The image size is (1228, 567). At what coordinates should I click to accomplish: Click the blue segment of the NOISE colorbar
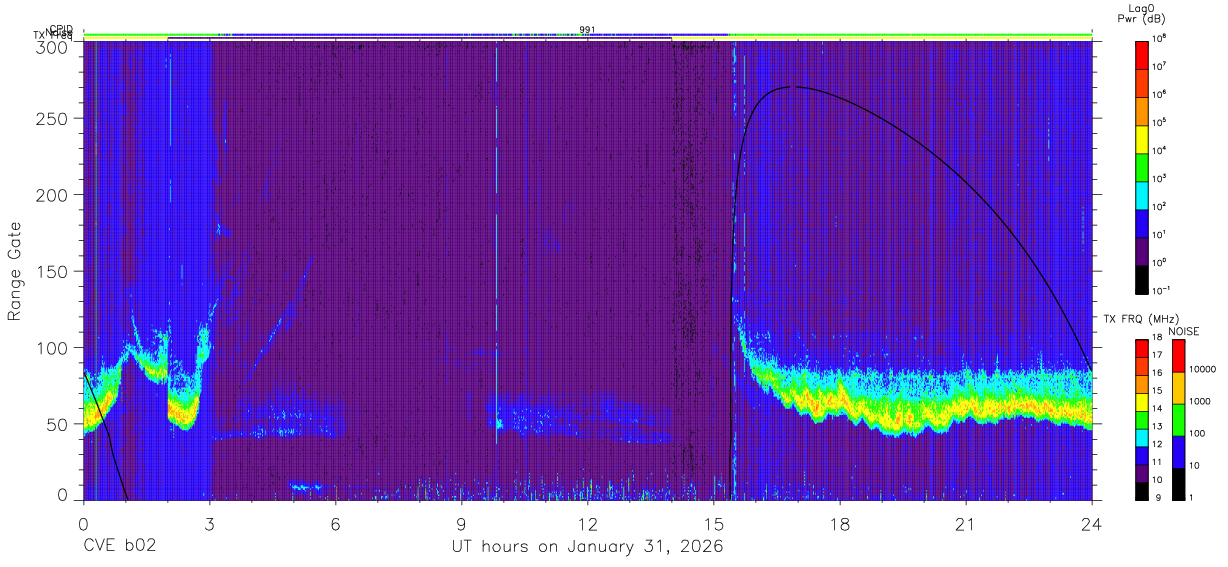click(1179, 451)
